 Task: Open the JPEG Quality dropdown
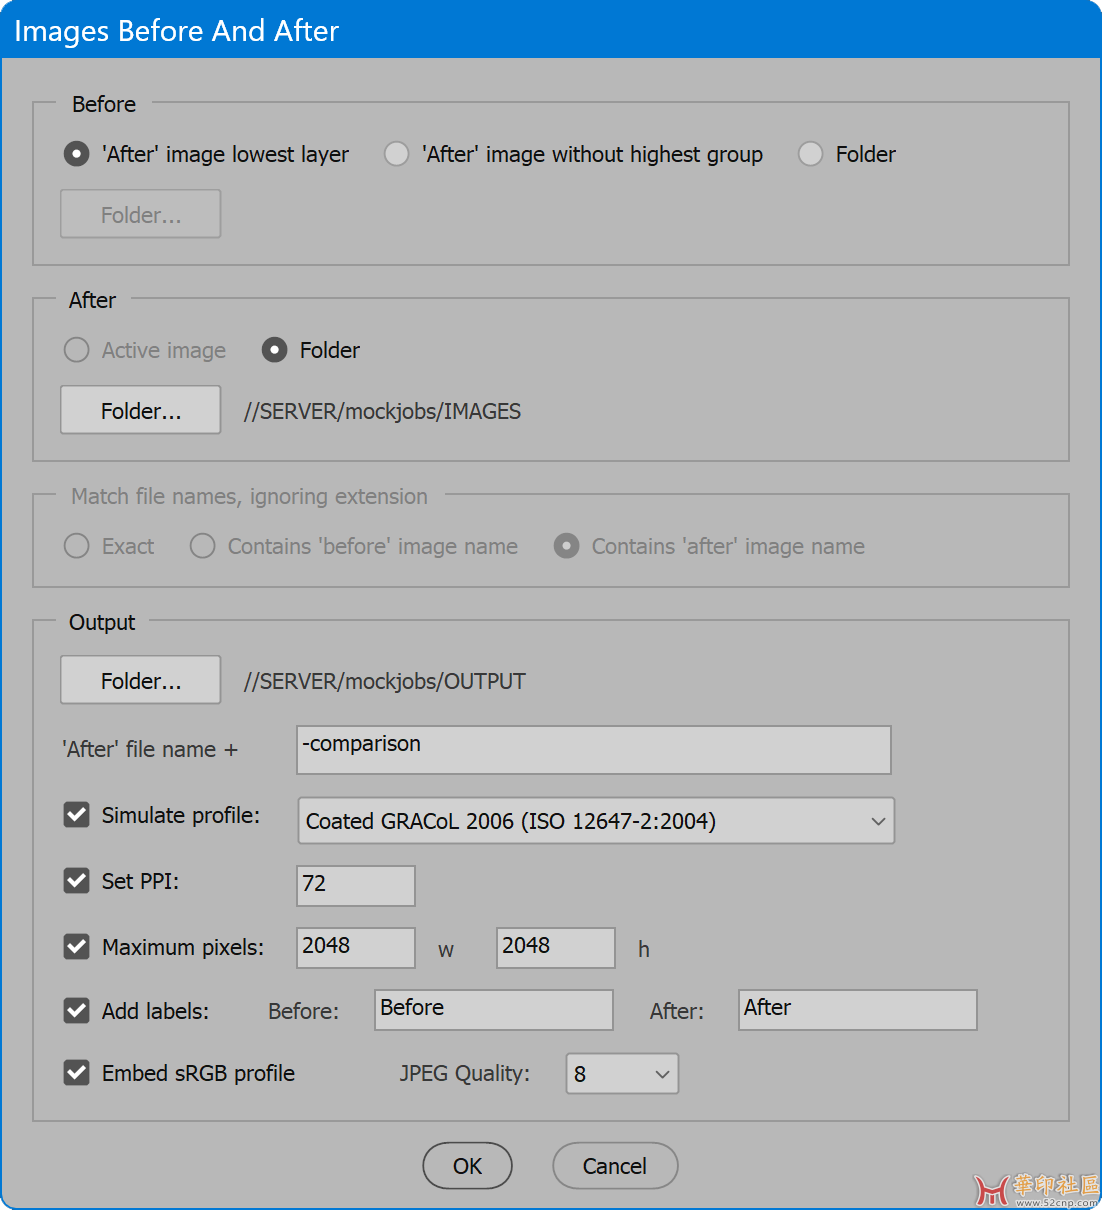tap(622, 1074)
